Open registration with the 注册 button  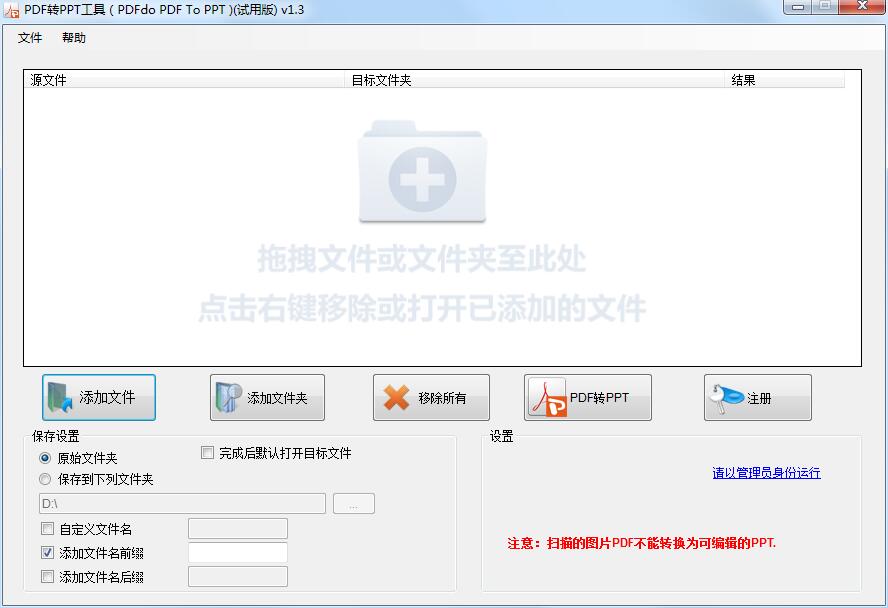(758, 397)
